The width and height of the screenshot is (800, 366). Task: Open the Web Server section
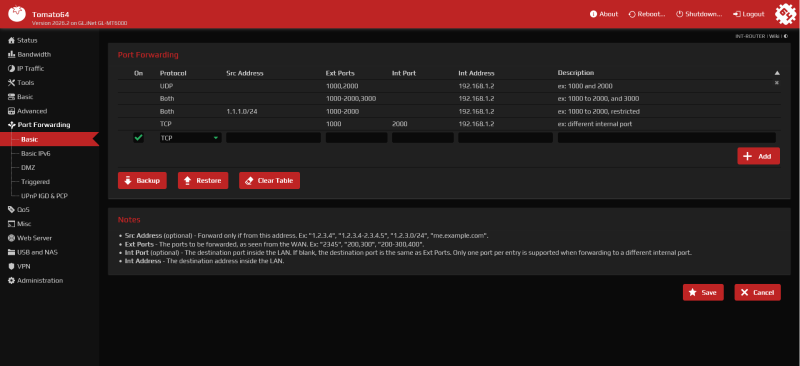click(30, 238)
